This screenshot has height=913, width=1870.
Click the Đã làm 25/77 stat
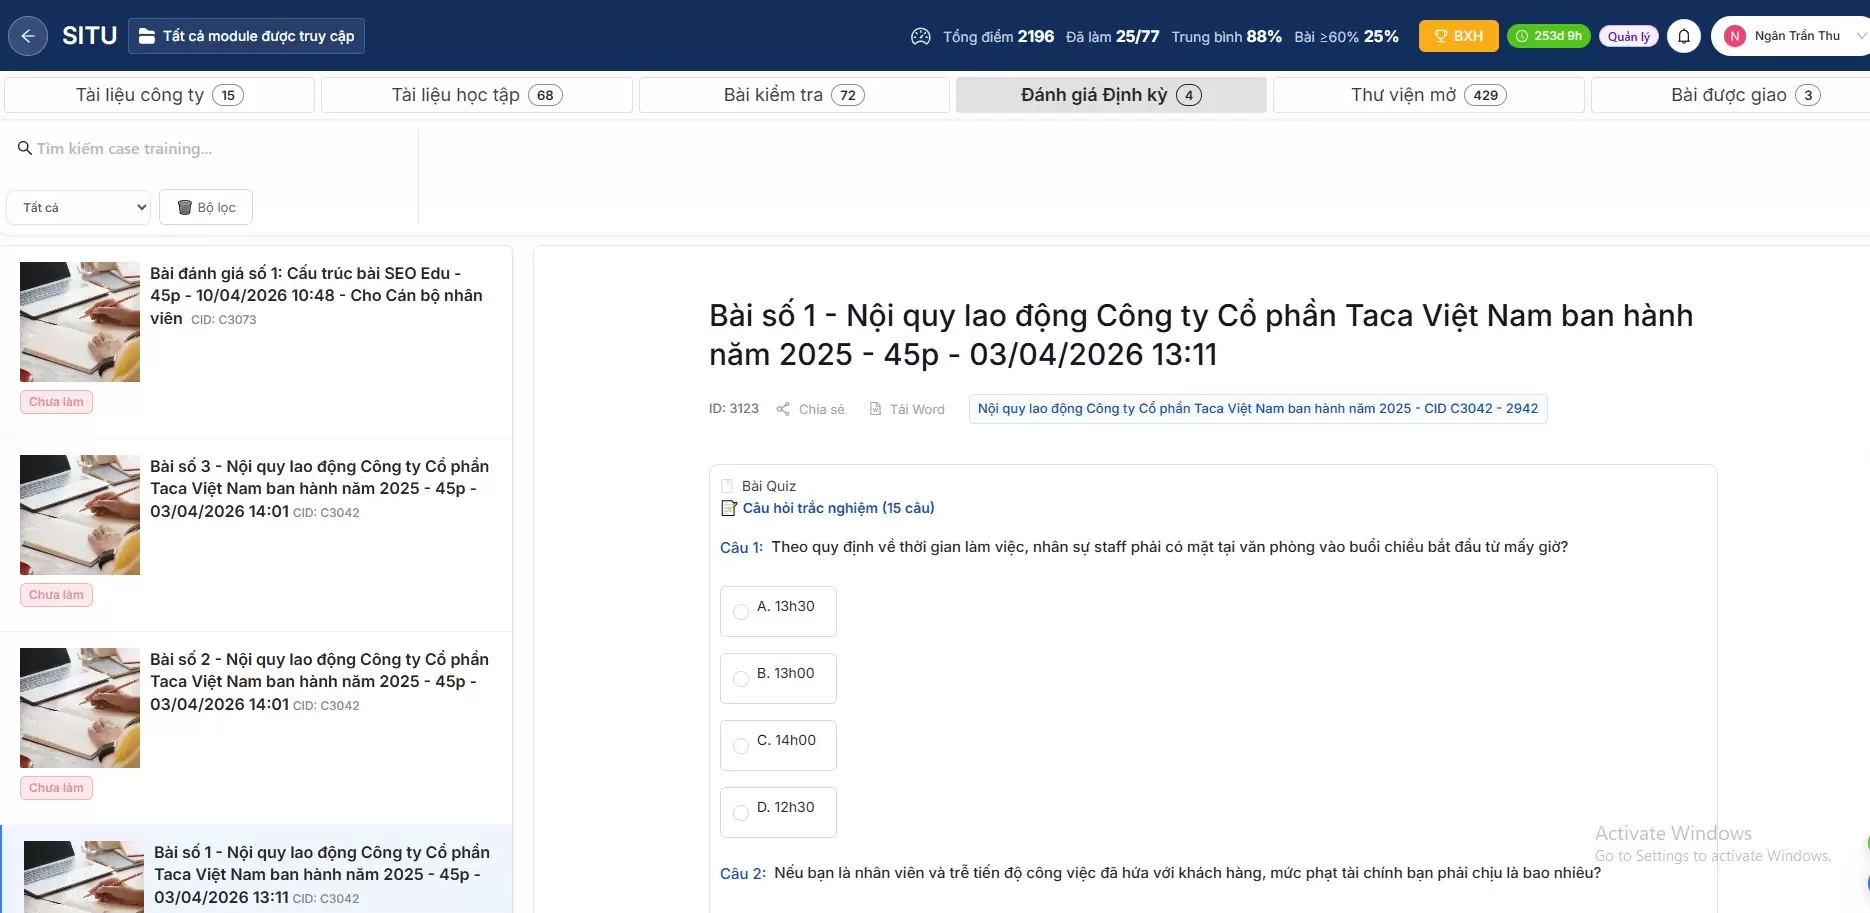coord(1112,37)
